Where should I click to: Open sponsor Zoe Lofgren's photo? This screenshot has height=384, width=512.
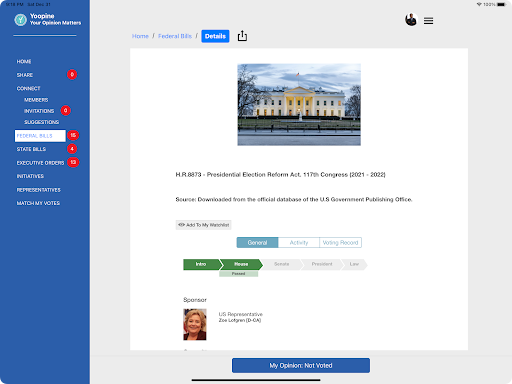tap(195, 324)
